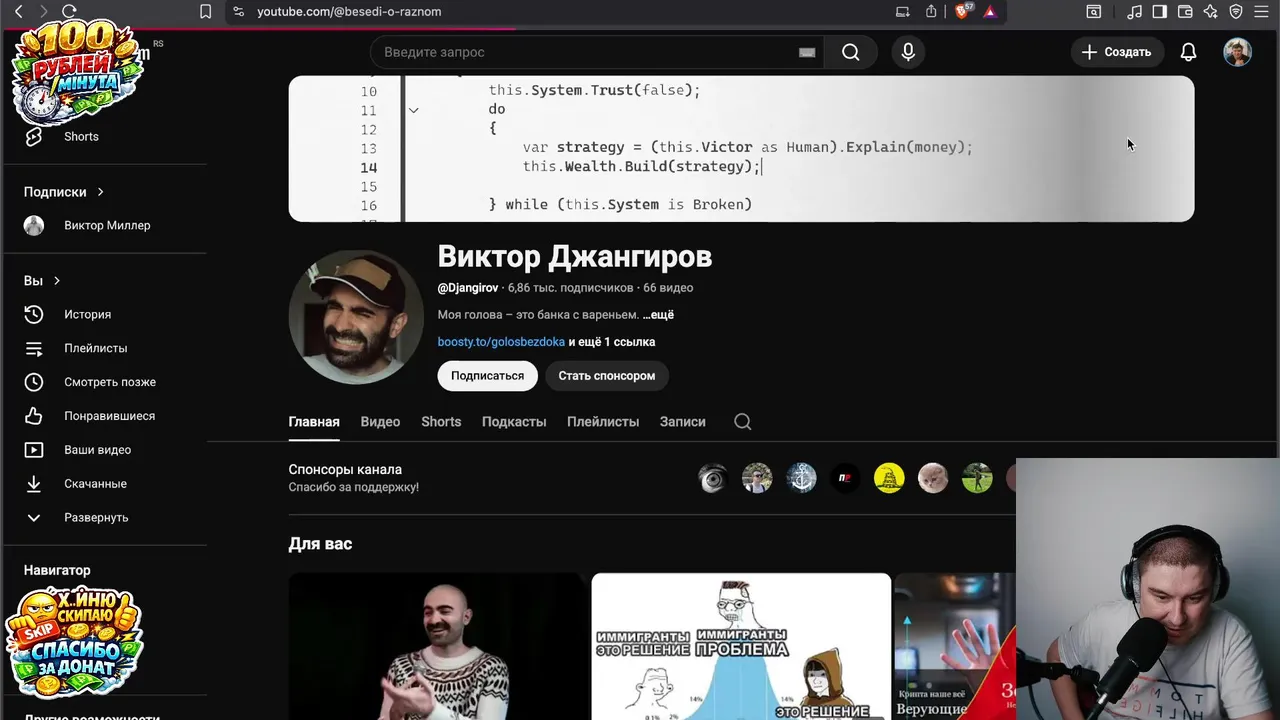The height and width of the screenshot is (720, 1280).
Task: Select the Главная channel tab
Action: (314, 422)
